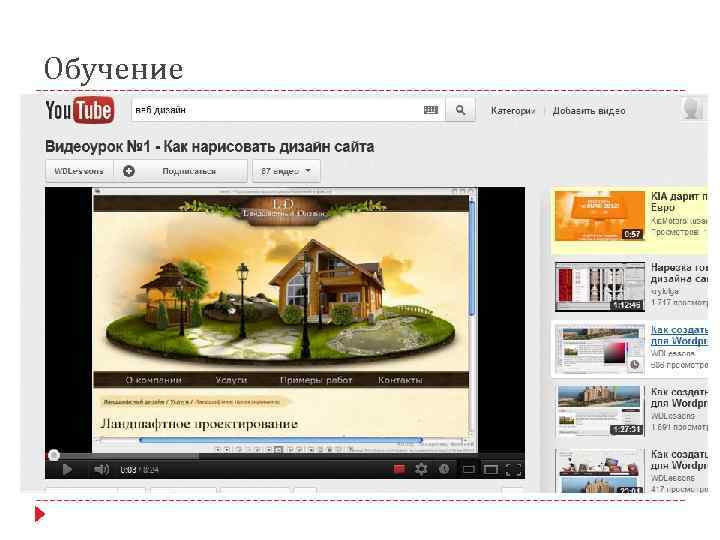Click the video title Видеоурок №1
This screenshot has width=720, height=540.
click(209, 147)
